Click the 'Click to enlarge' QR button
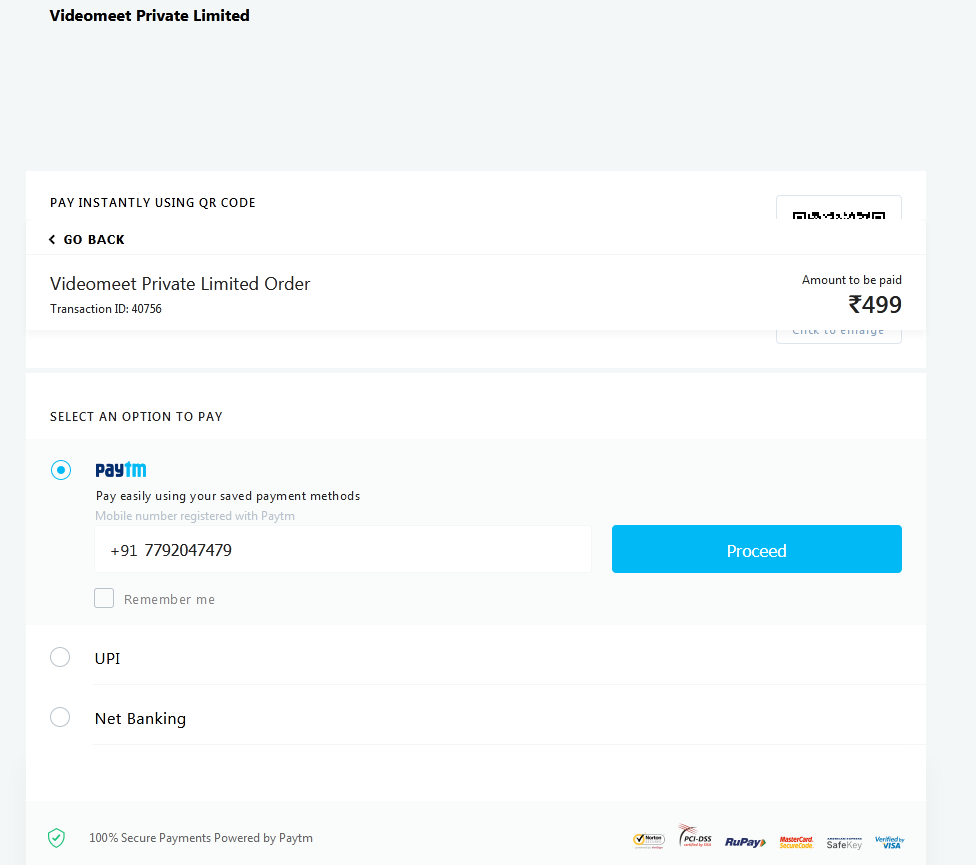Viewport: 976px width, 865px height. point(838,334)
